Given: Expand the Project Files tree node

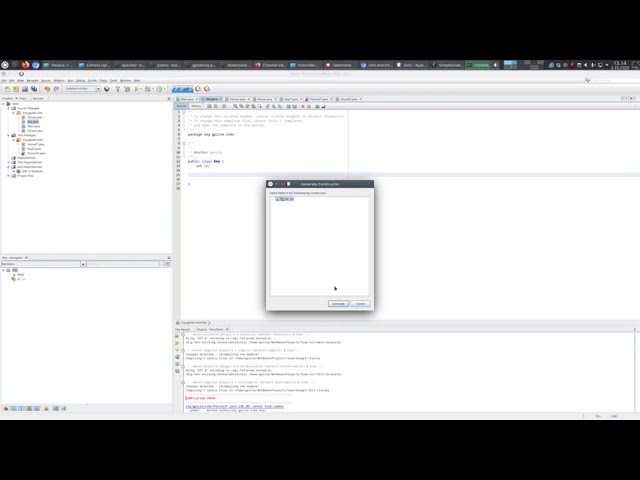Looking at the screenshot, I should [x=9, y=176].
